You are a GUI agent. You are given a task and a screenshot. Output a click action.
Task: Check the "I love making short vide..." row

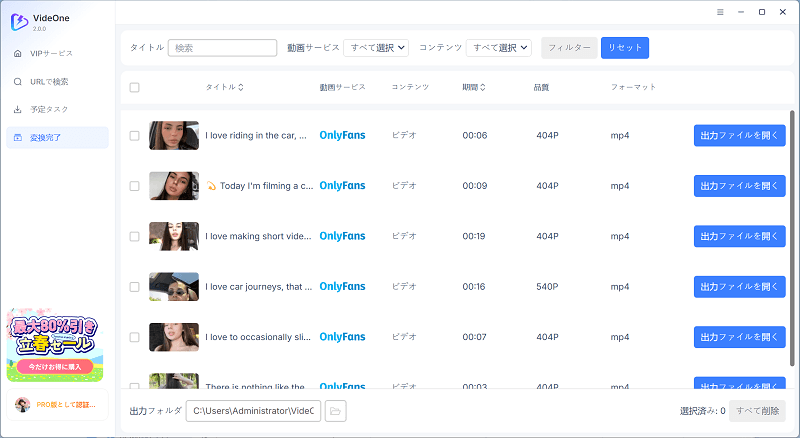point(134,236)
